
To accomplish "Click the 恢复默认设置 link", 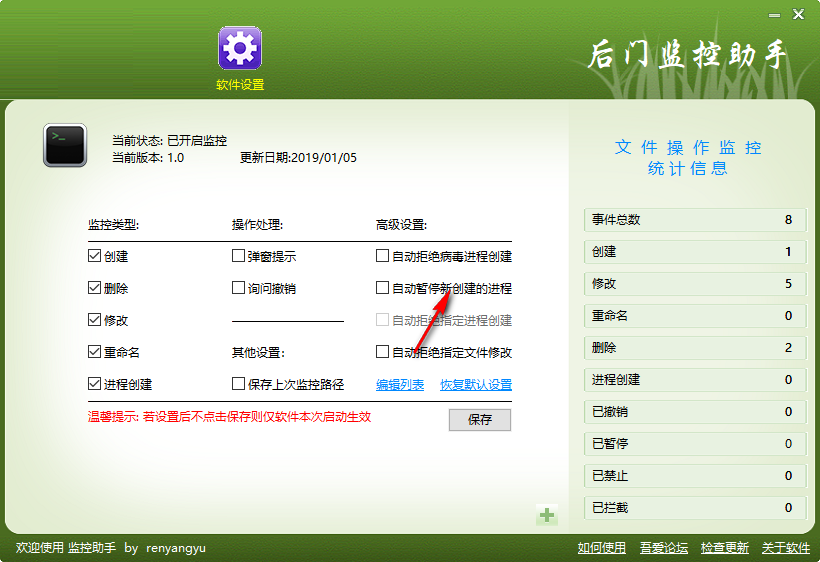I will click(476, 385).
